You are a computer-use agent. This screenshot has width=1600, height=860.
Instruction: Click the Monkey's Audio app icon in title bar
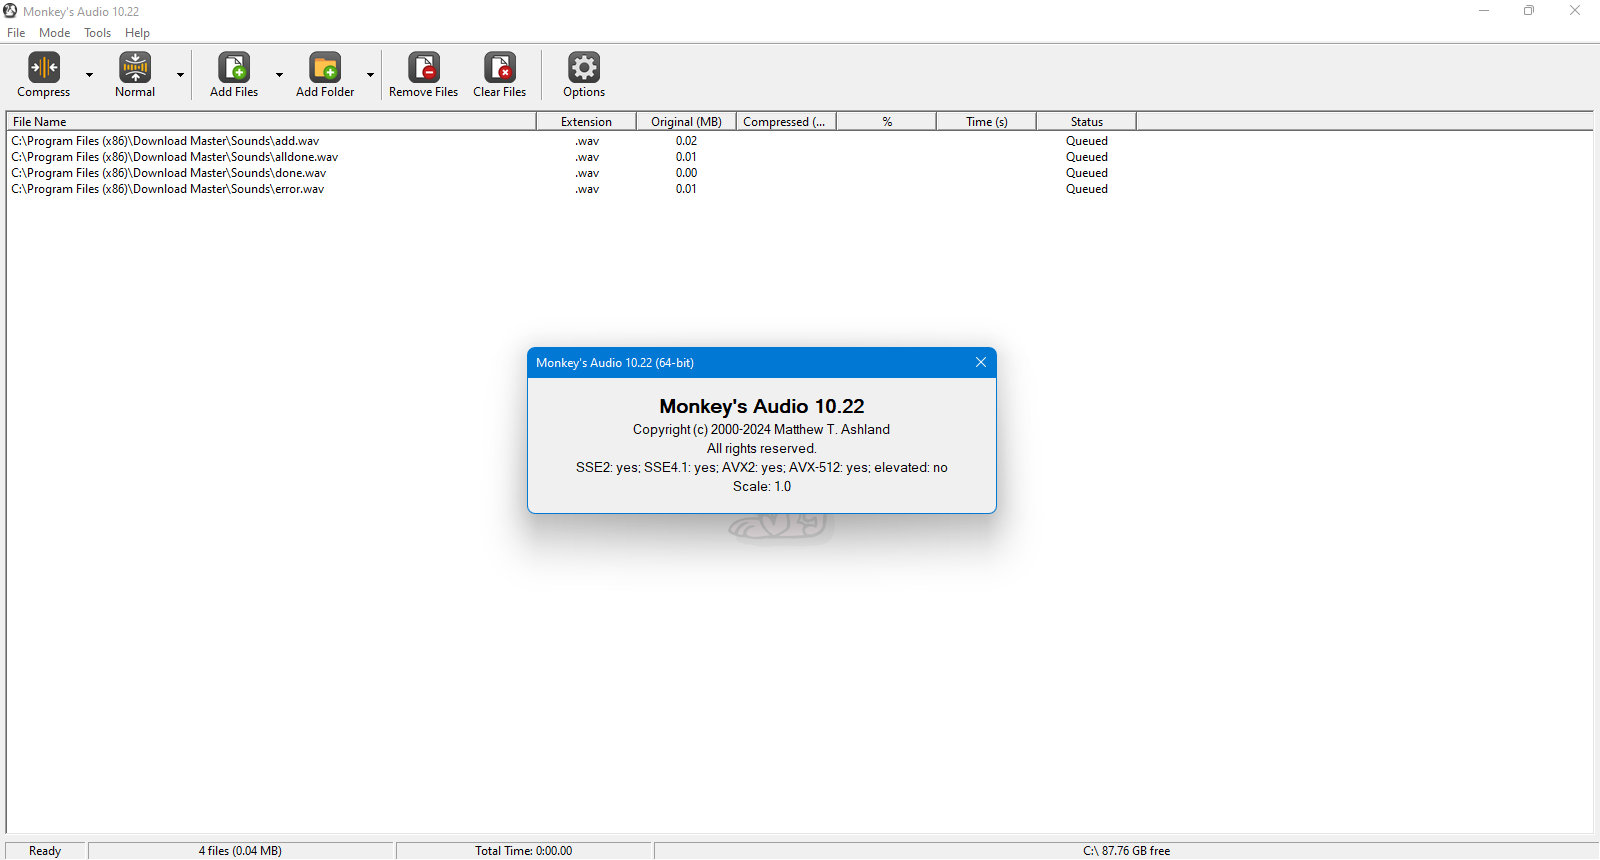[10, 11]
